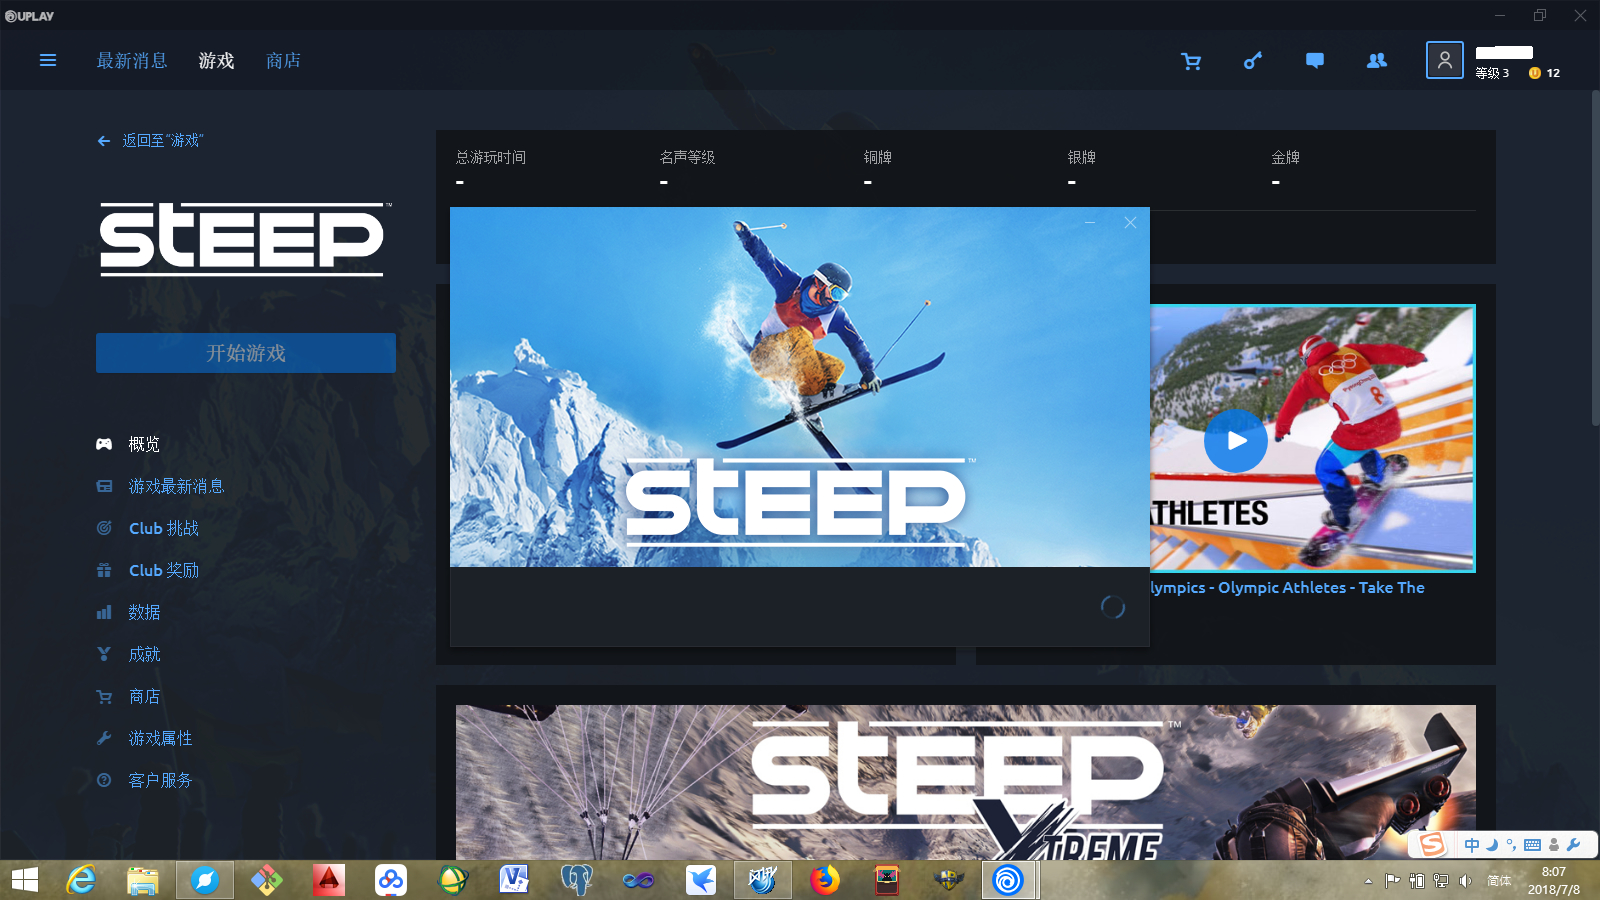
Task: Select the 游戏 tab
Action: [x=216, y=61]
